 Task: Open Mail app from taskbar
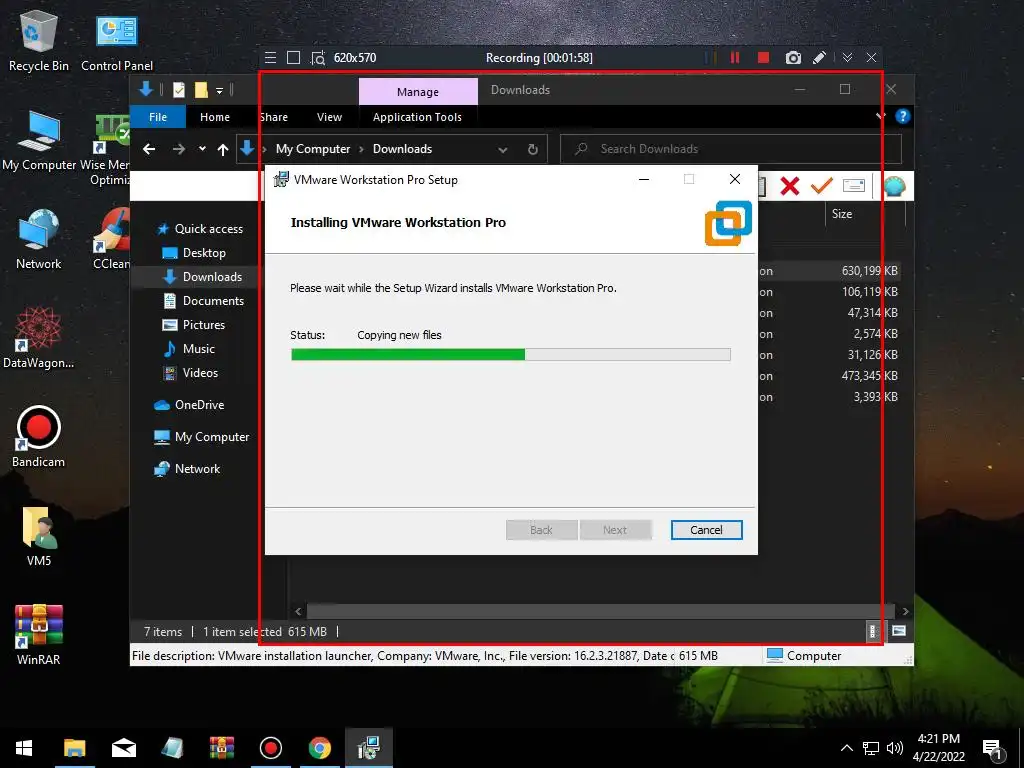(x=123, y=748)
